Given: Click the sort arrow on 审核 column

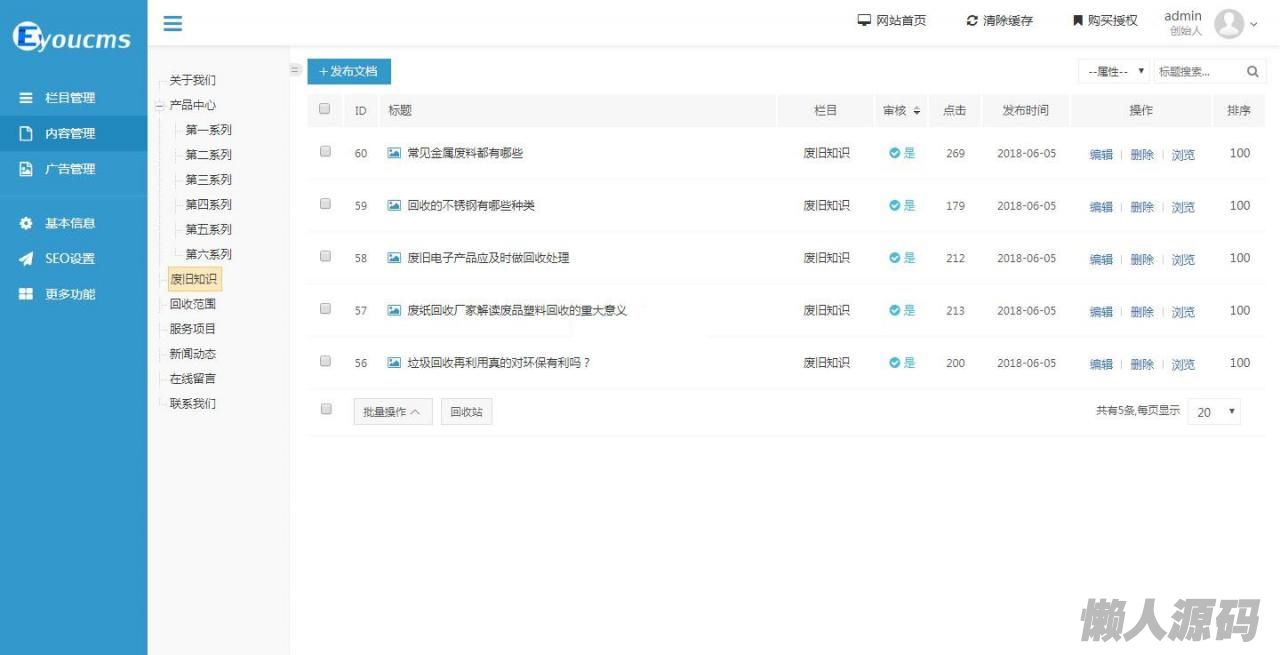Looking at the screenshot, I should coord(916,111).
